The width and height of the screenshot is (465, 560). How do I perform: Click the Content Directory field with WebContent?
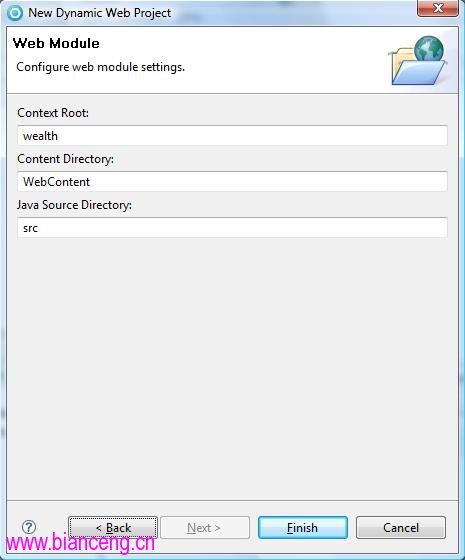tap(232, 181)
